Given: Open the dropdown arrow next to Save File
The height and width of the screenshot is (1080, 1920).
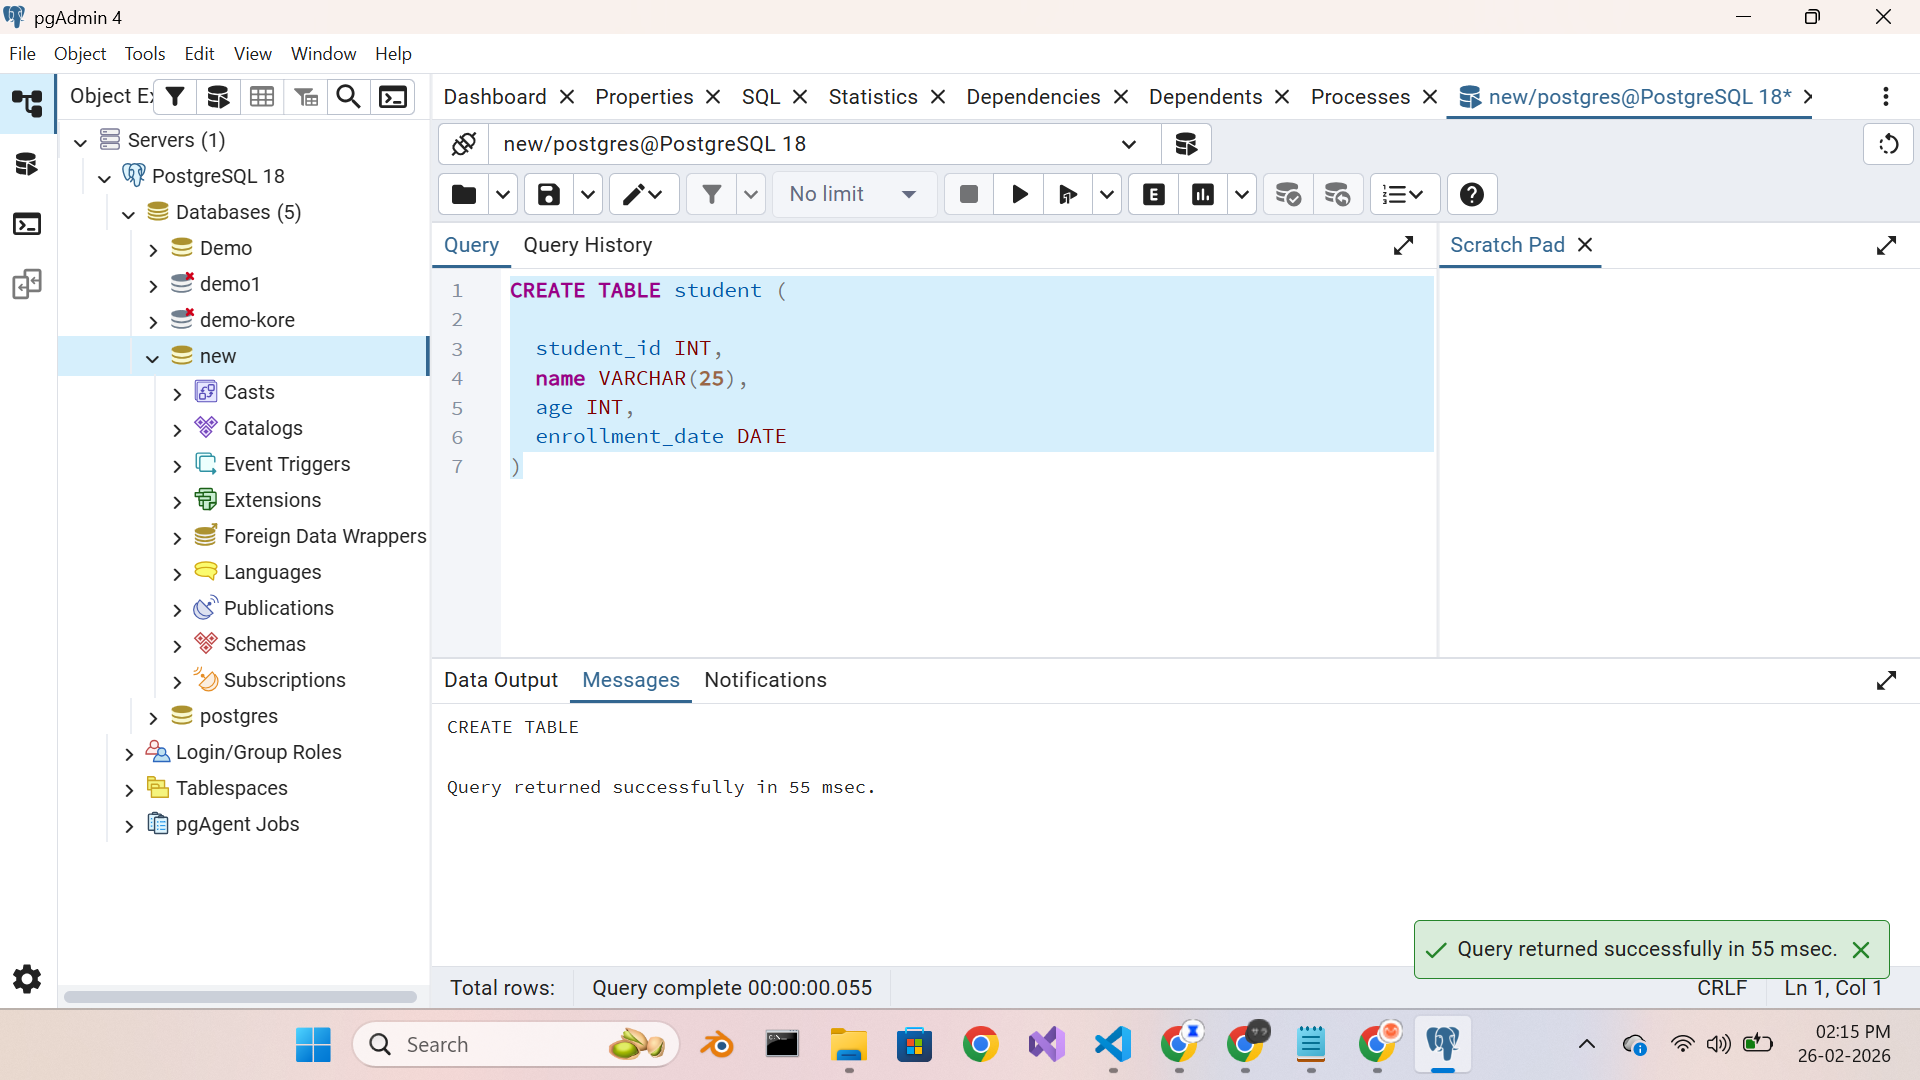Looking at the screenshot, I should click(588, 194).
